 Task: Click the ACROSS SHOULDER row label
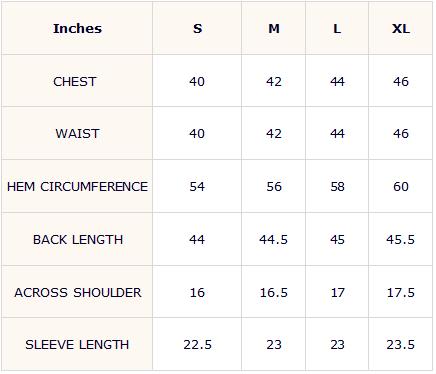[78, 293]
